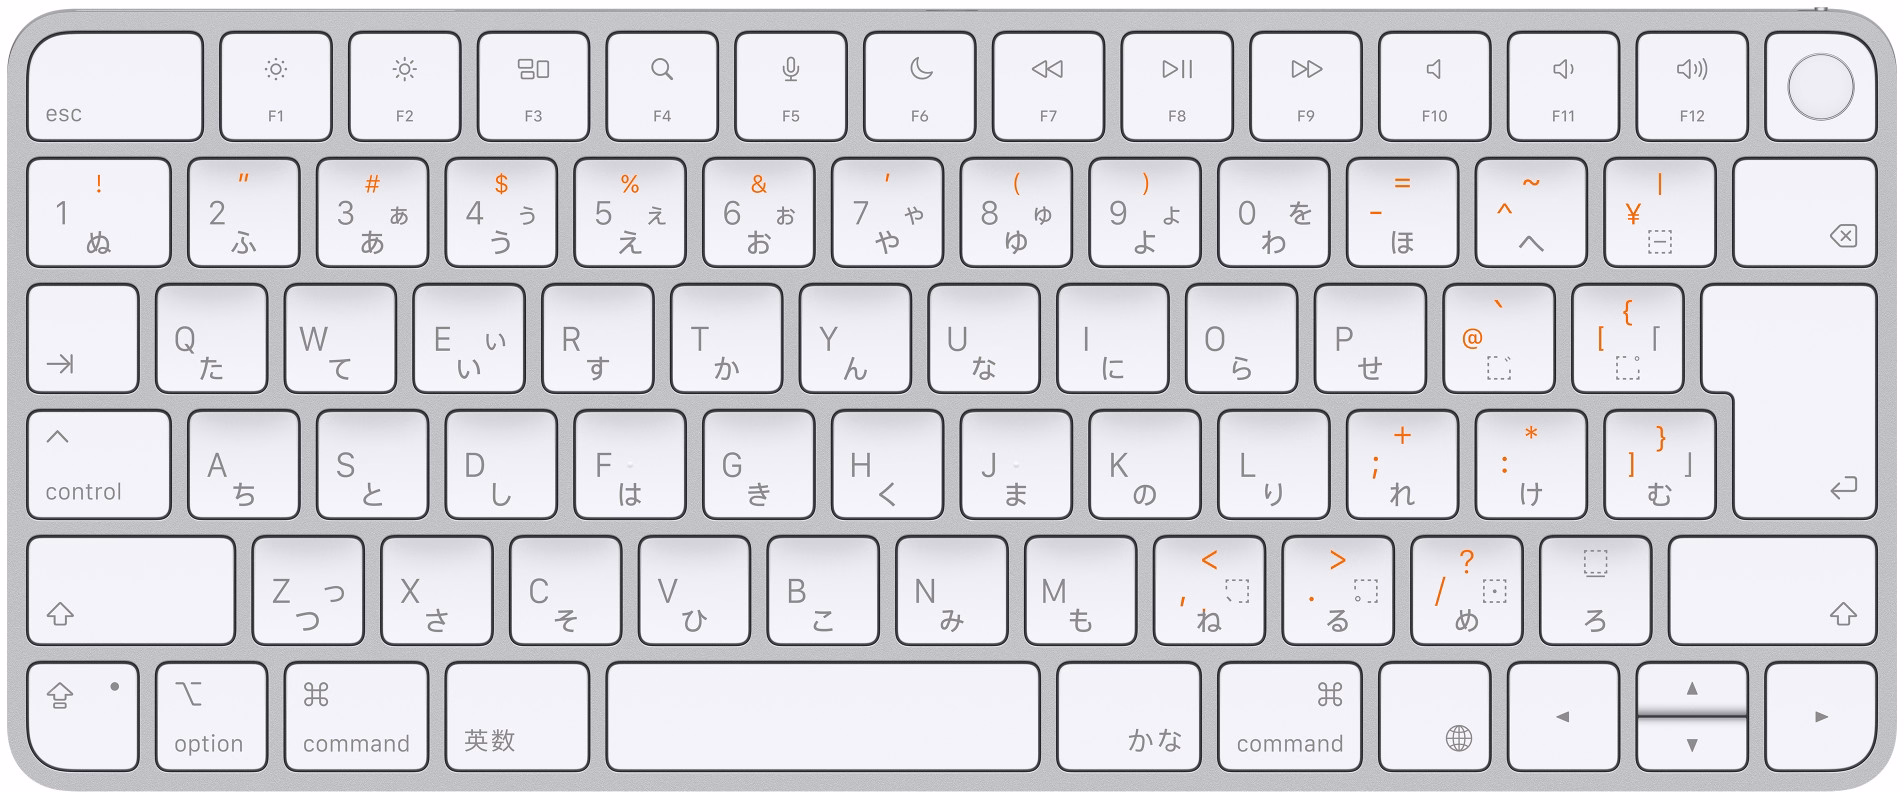Click the volume up key F12
Screen dimensions: 1904x792
pos(1692,86)
